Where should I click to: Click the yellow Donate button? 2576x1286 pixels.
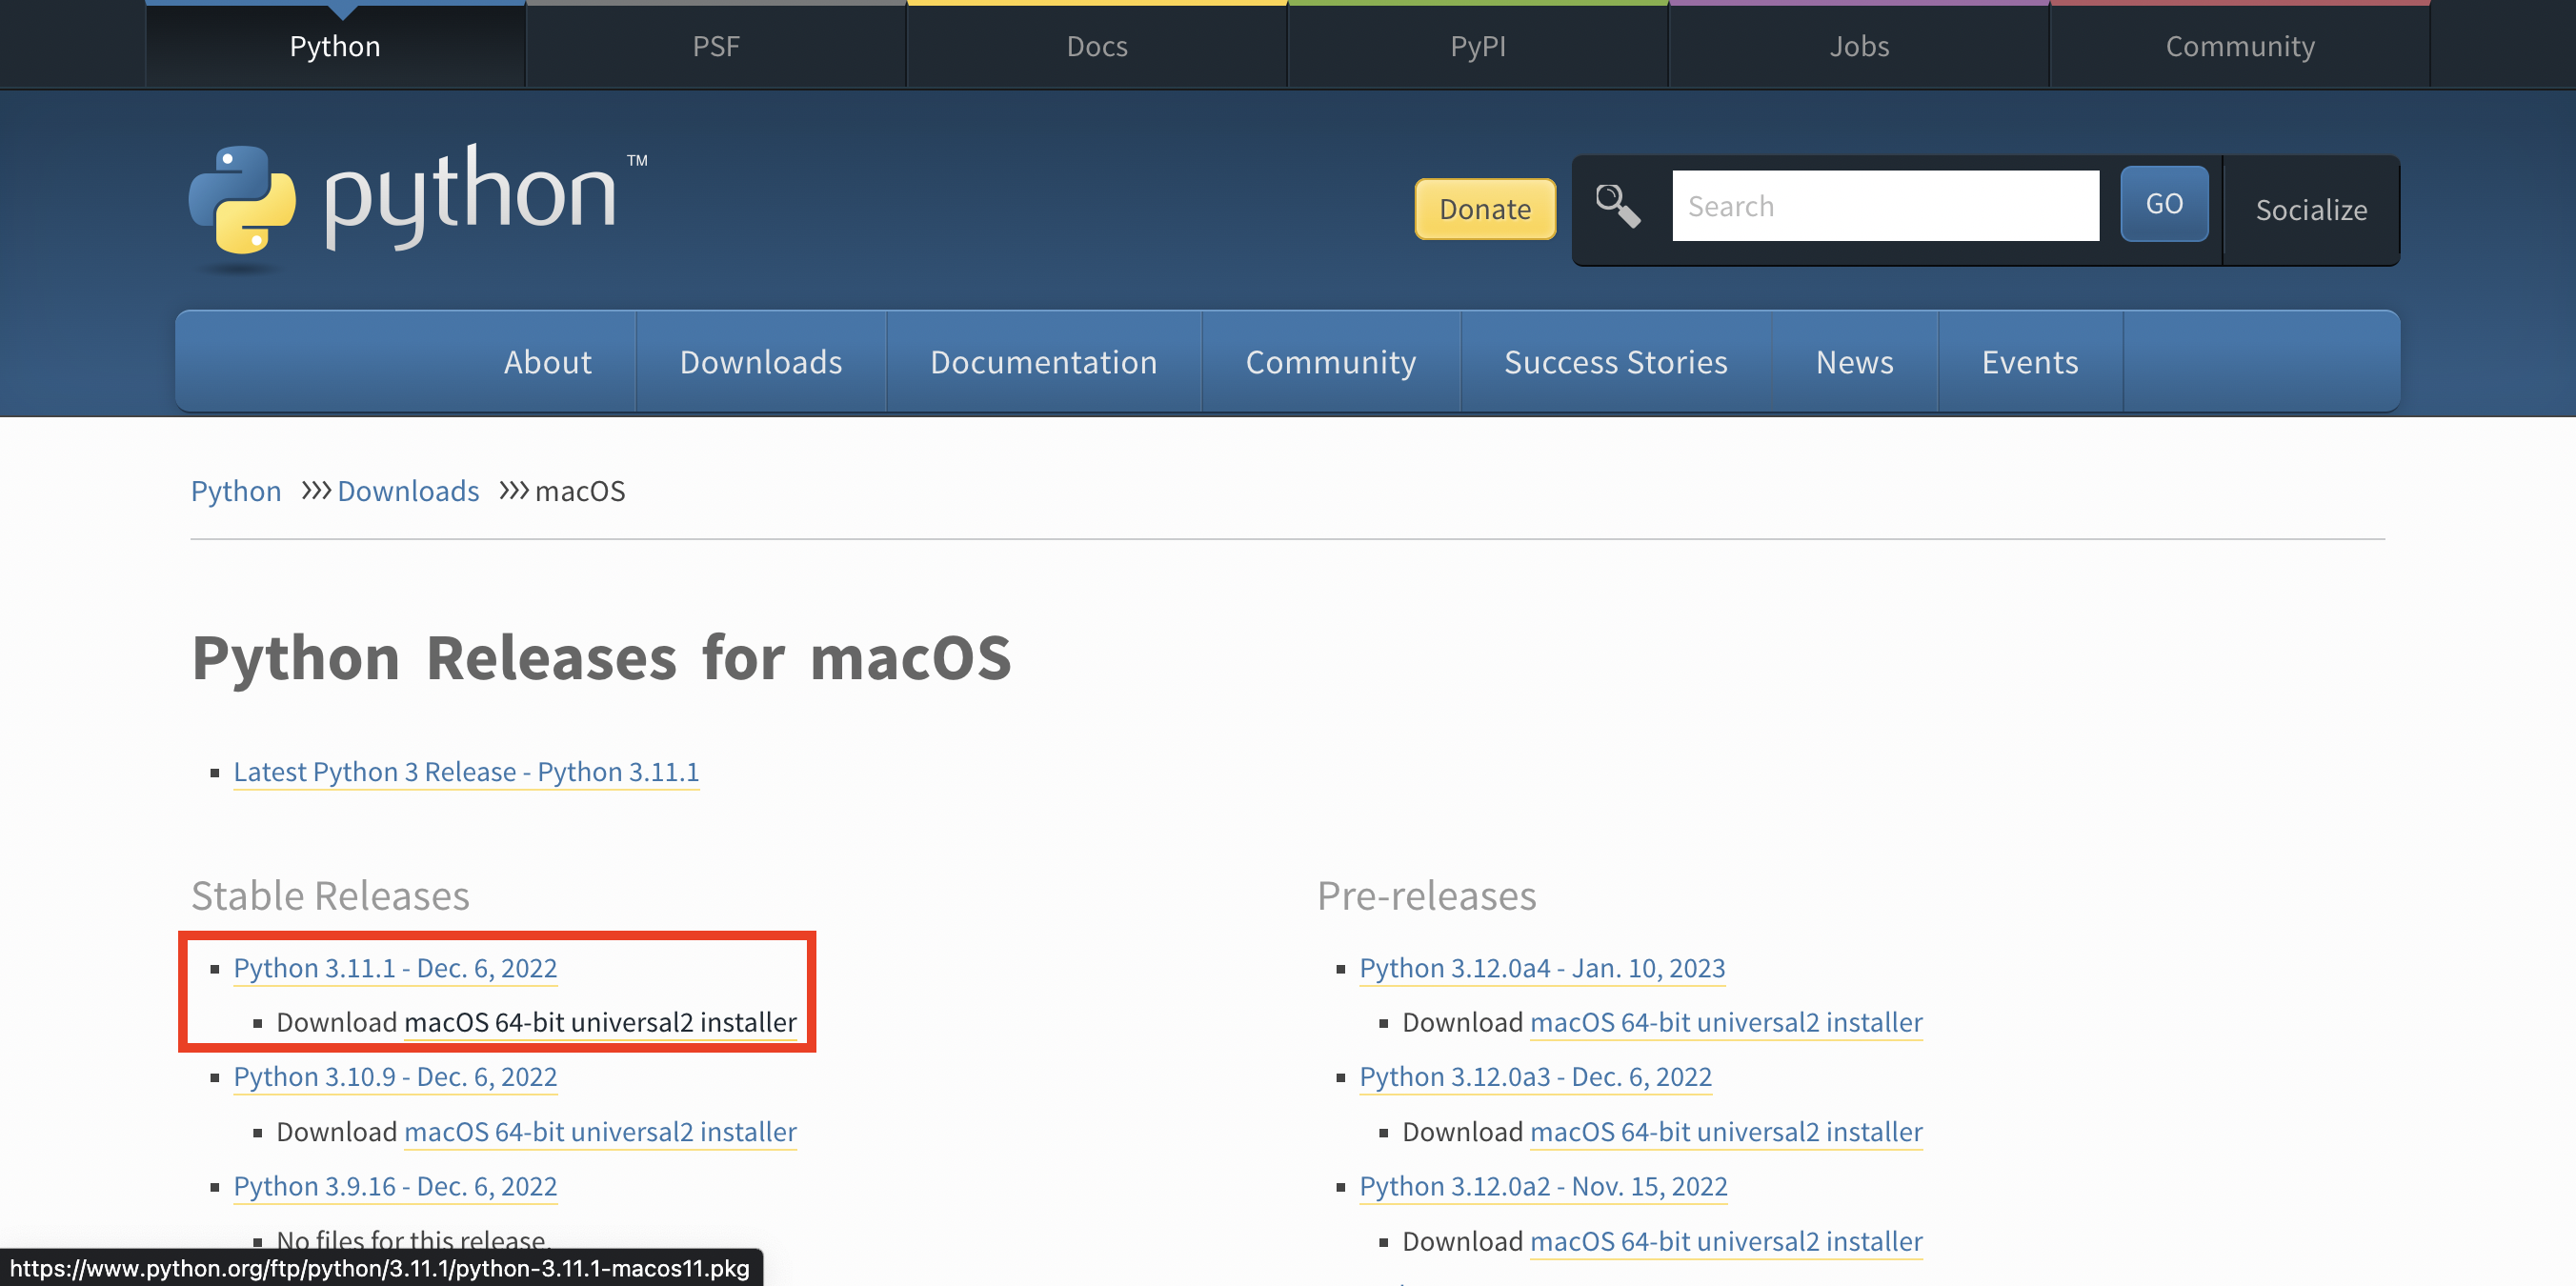click(1485, 208)
